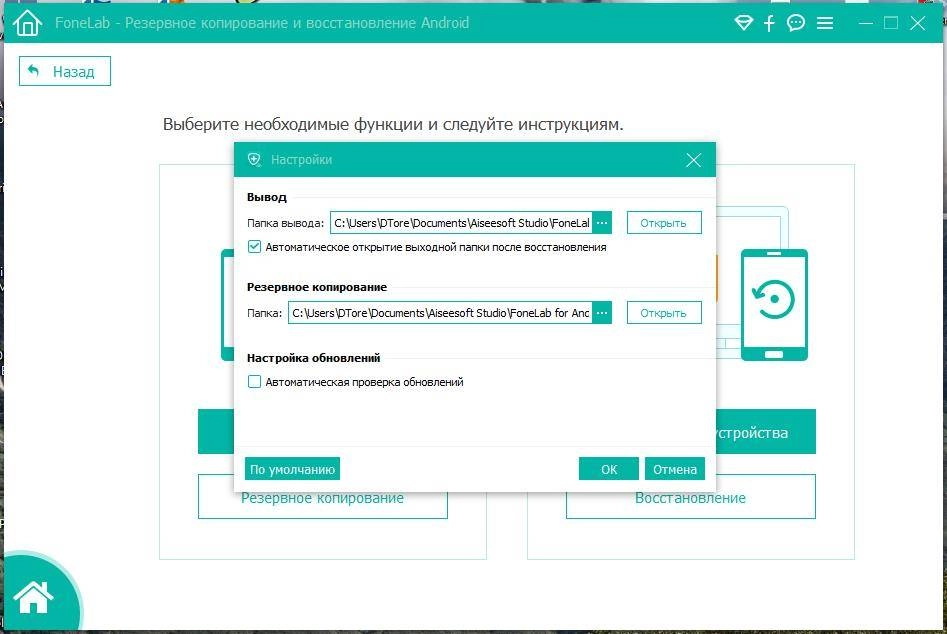Minimize the FoneLab window

pyautogui.click(x=865, y=23)
